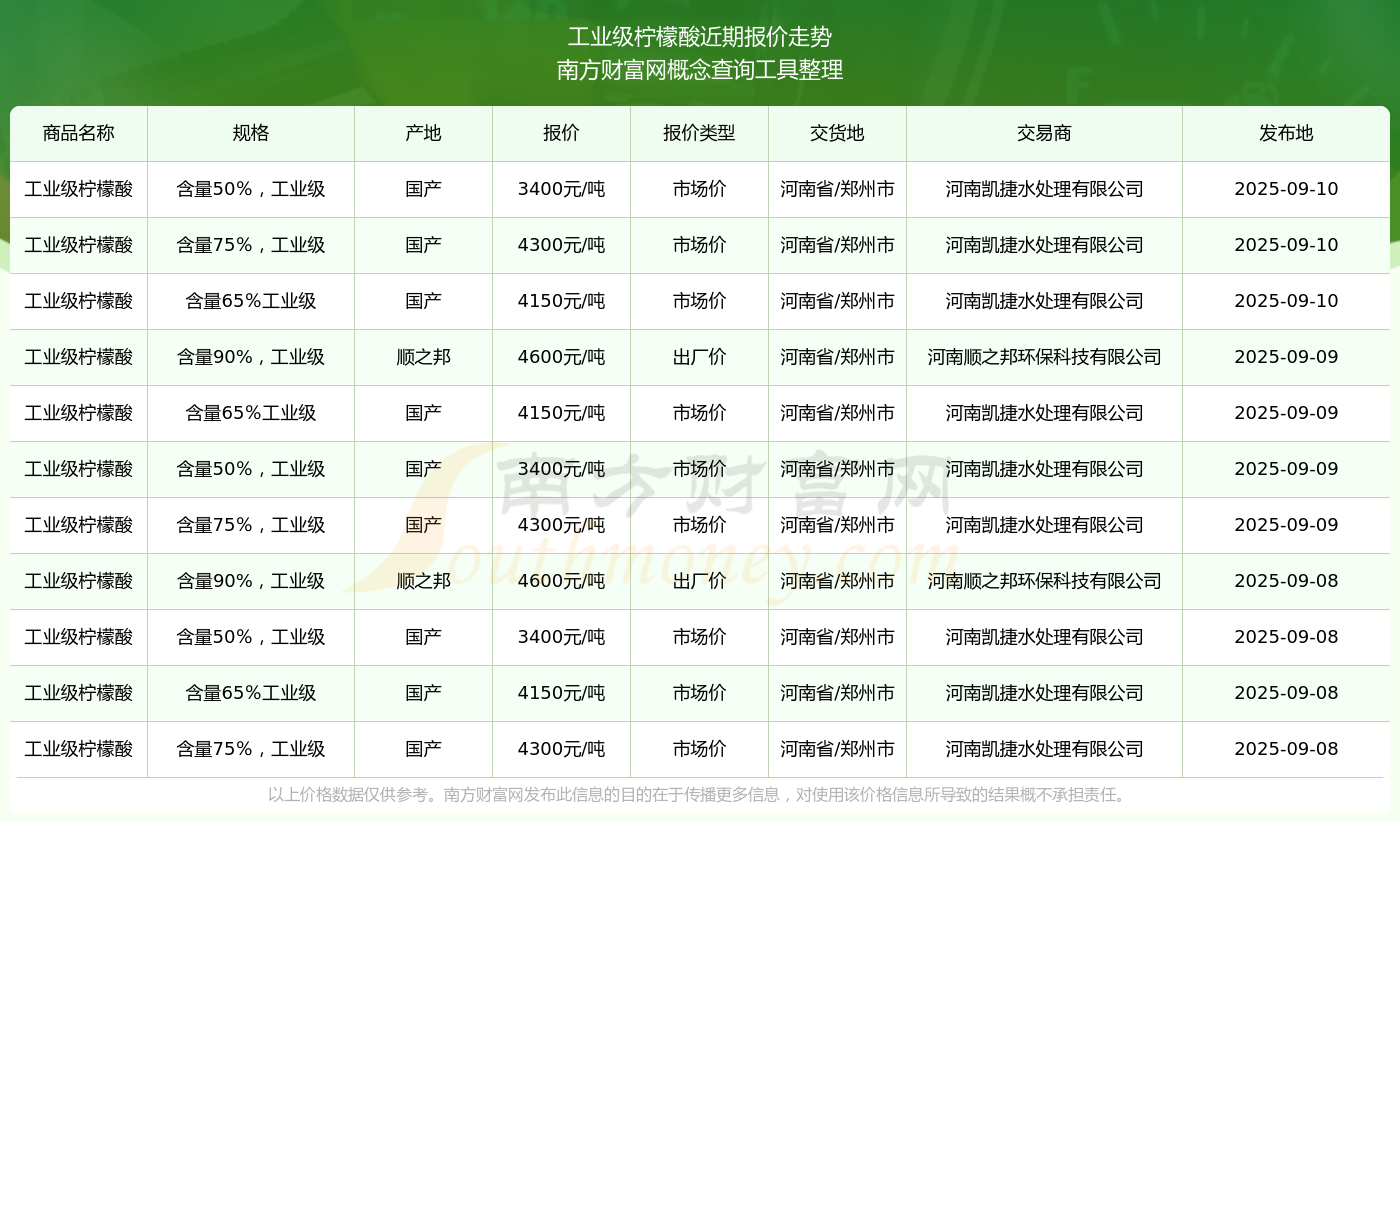
Task: Select the date in the last table row
Action: [x=1286, y=749]
